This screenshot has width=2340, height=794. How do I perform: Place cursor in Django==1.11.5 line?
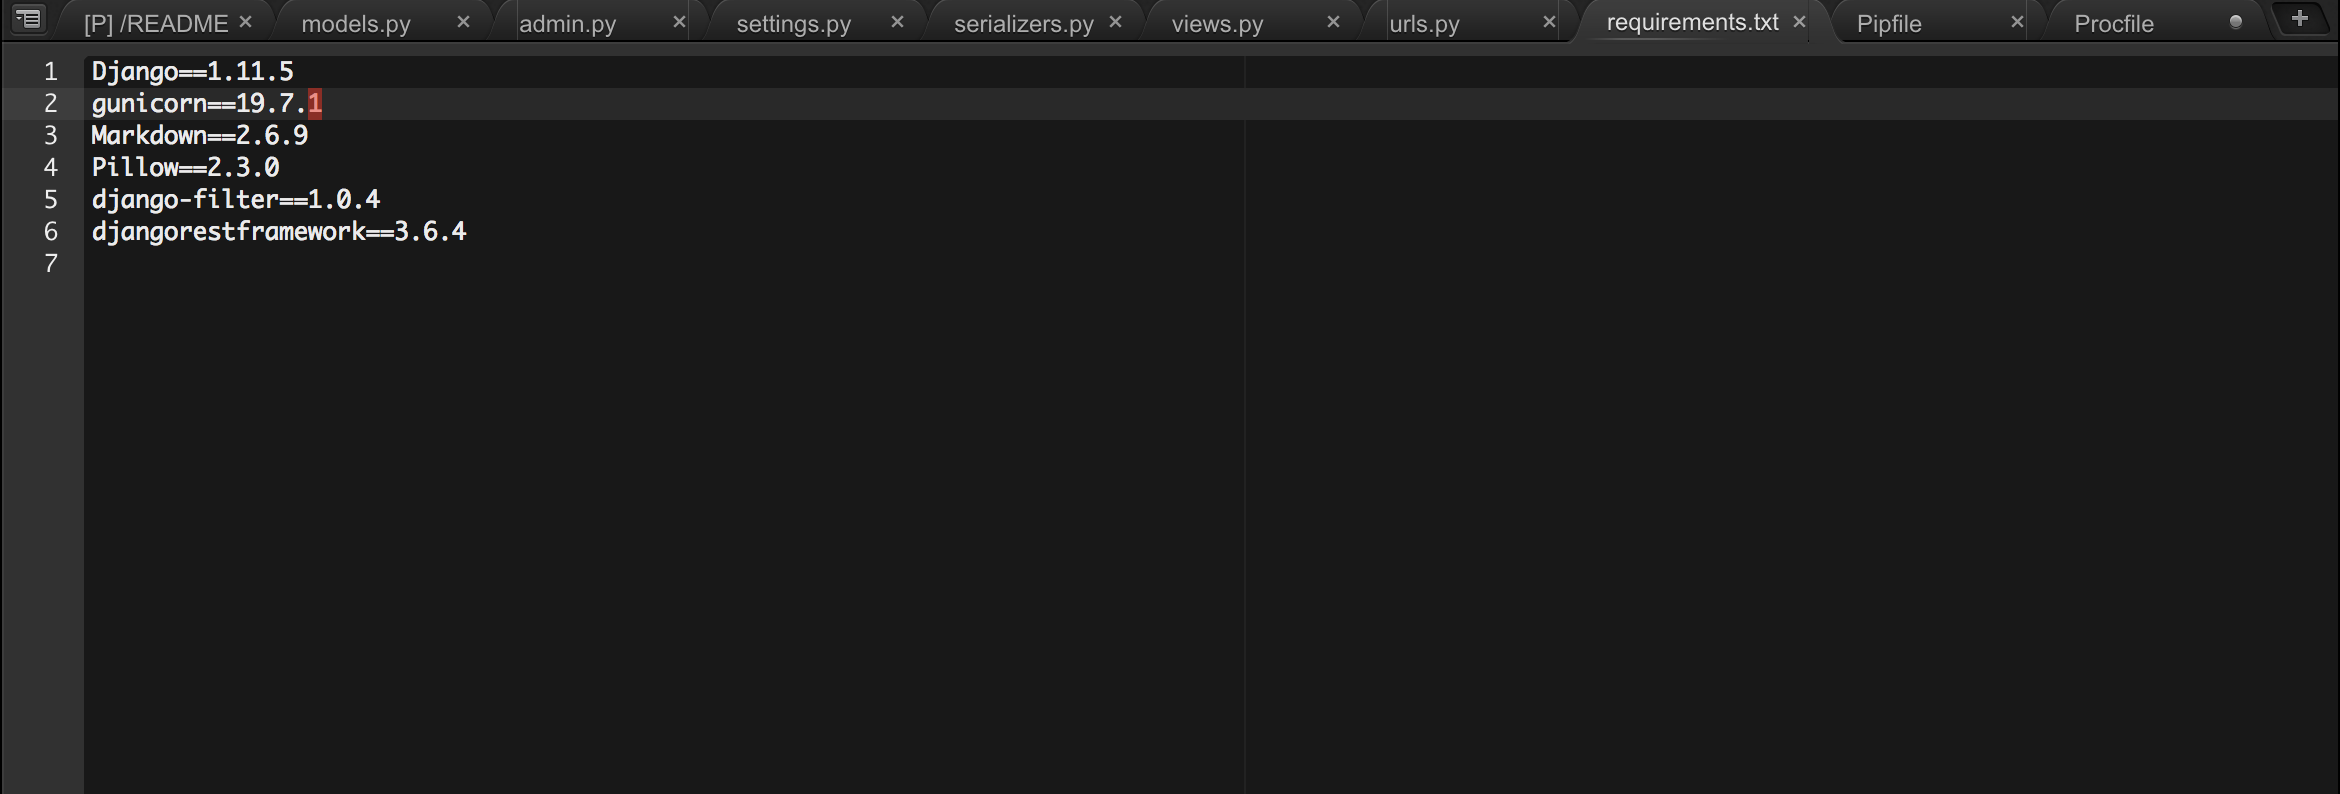[x=193, y=71]
